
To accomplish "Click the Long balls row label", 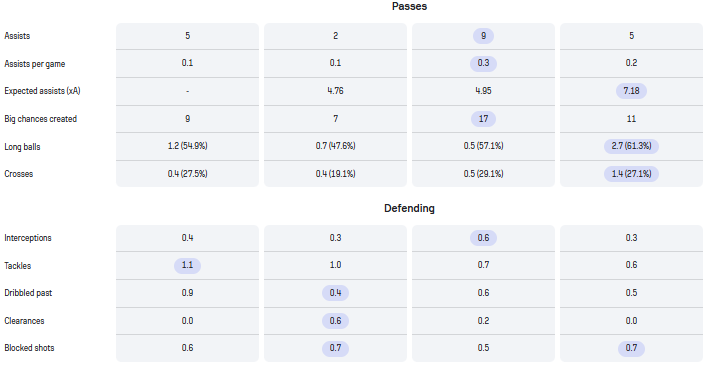I will [22, 147].
